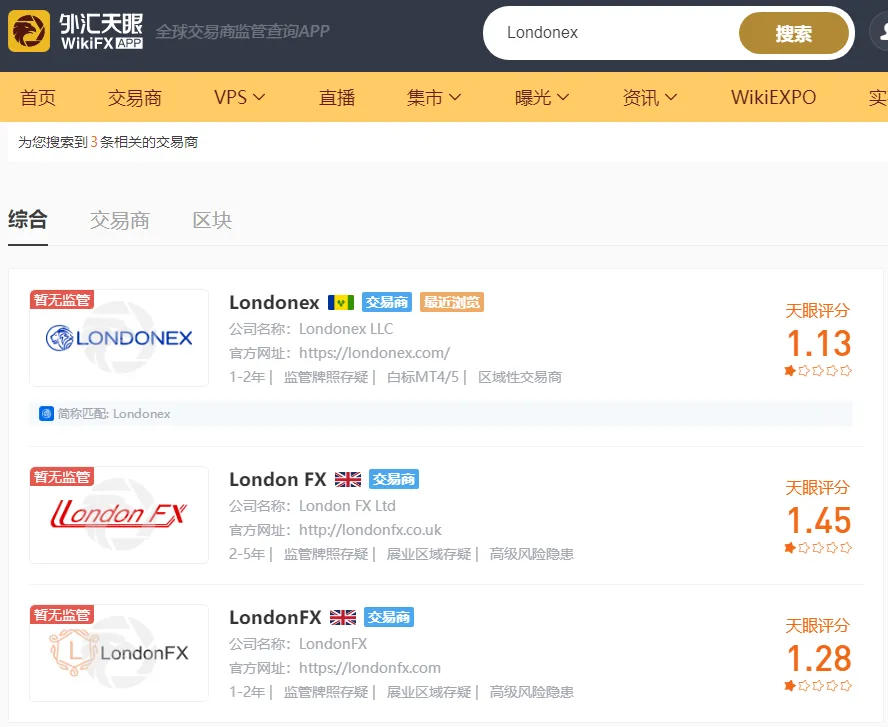Click the blue 交易商 tag beside Londonex

(x=387, y=302)
